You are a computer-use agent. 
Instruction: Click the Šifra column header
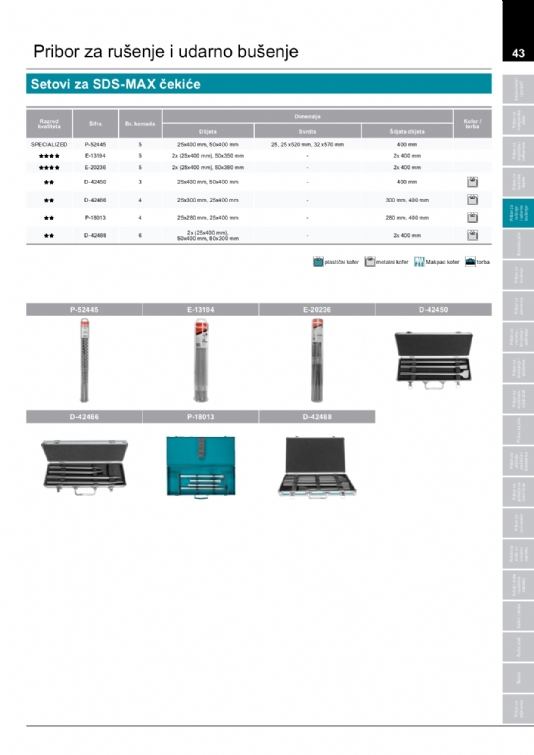(x=95, y=124)
